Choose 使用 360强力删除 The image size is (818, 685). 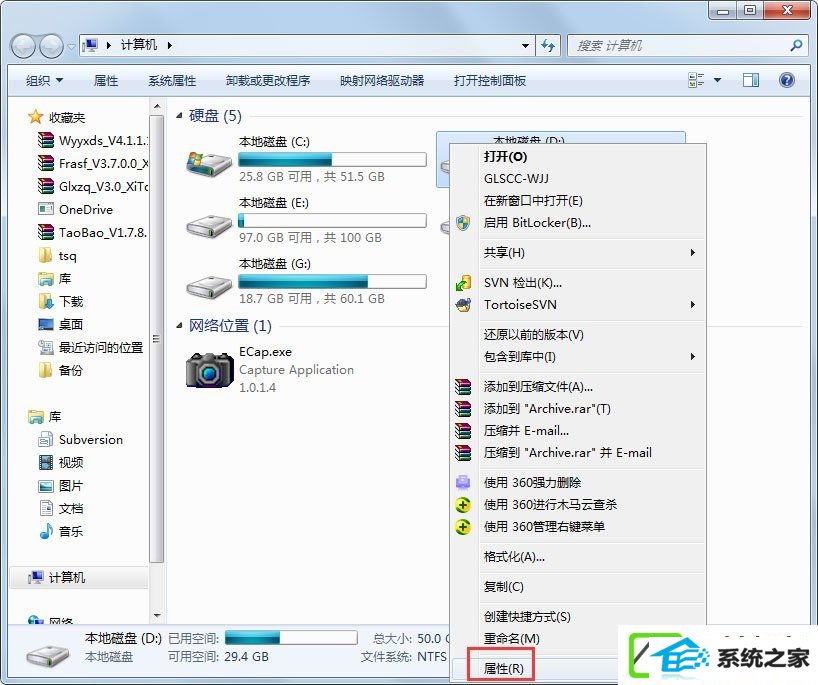578,483
